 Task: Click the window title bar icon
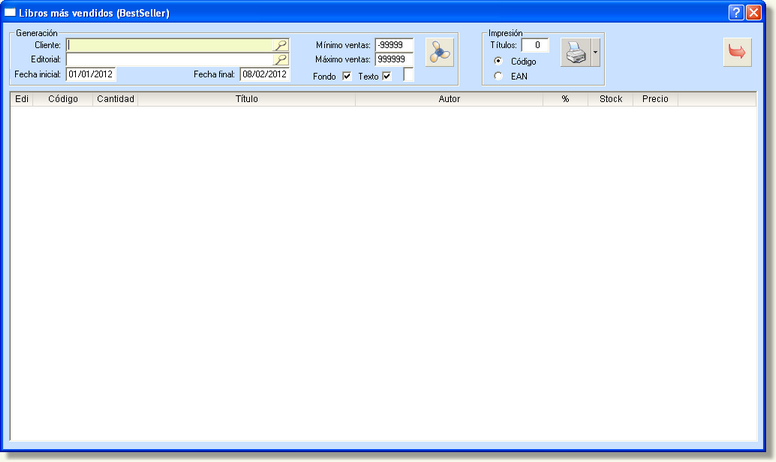tap(10, 12)
